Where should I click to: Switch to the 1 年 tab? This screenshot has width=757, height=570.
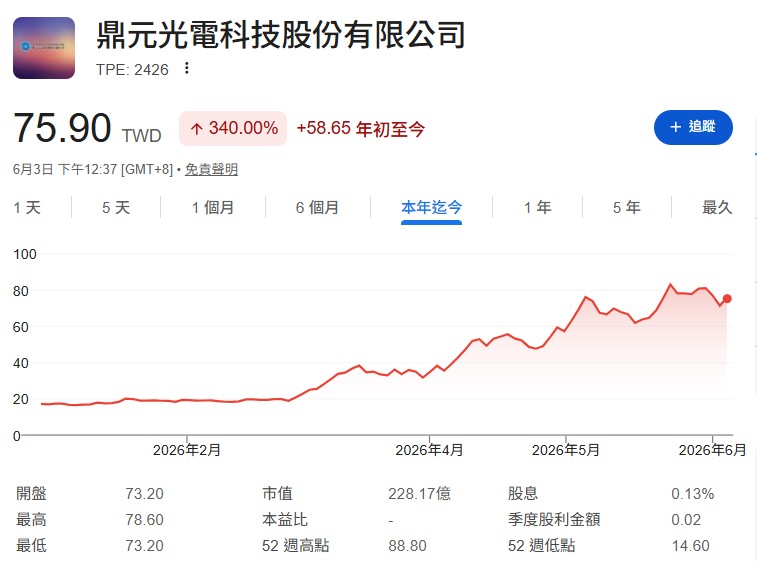point(537,208)
